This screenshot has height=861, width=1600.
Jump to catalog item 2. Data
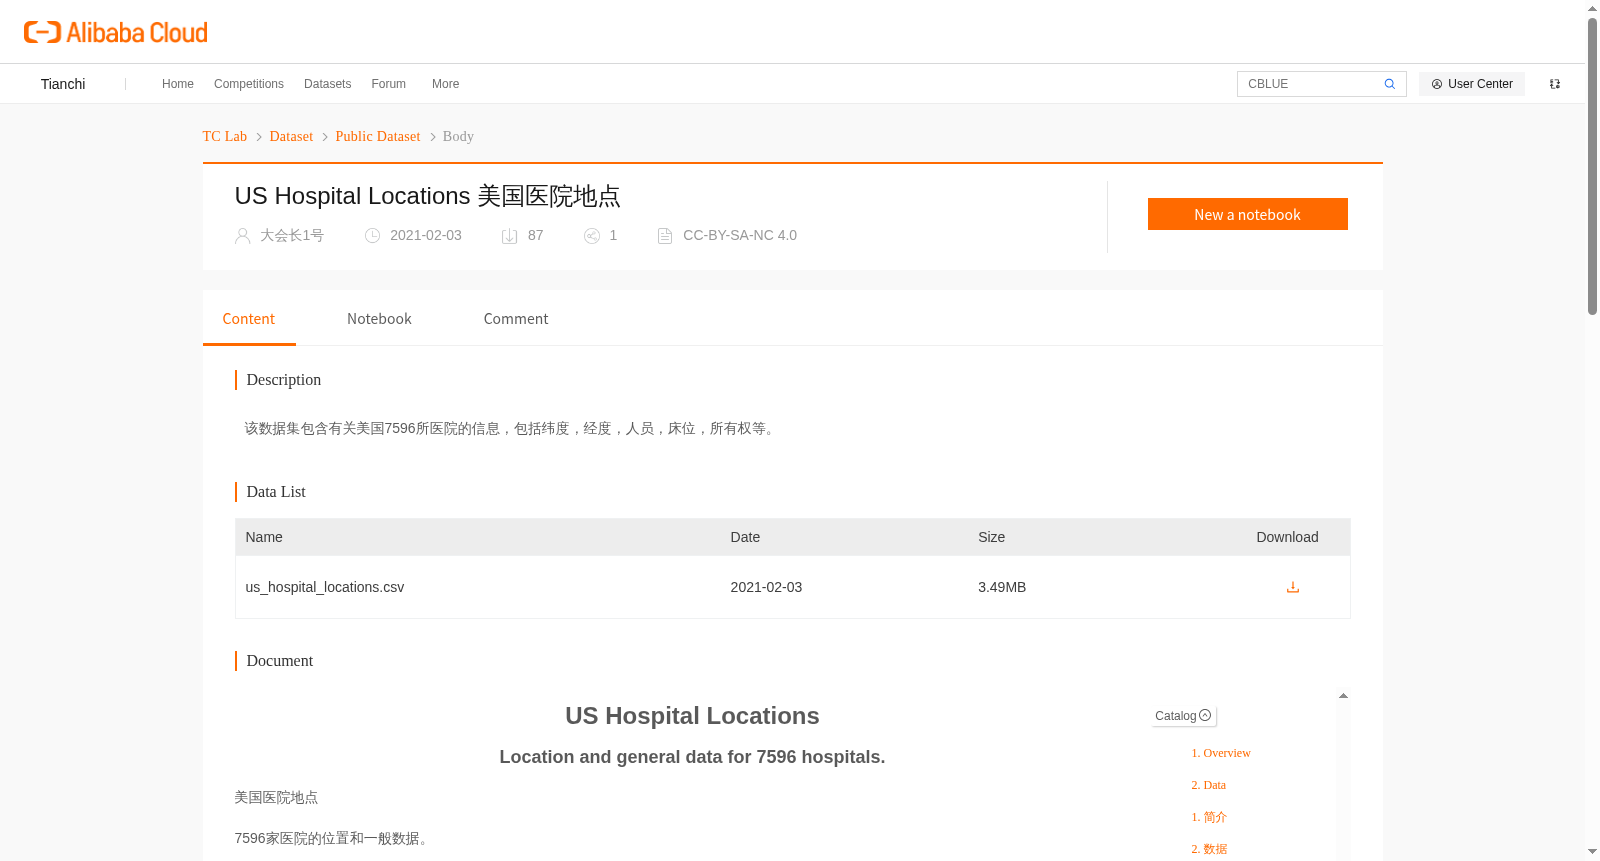click(x=1208, y=786)
